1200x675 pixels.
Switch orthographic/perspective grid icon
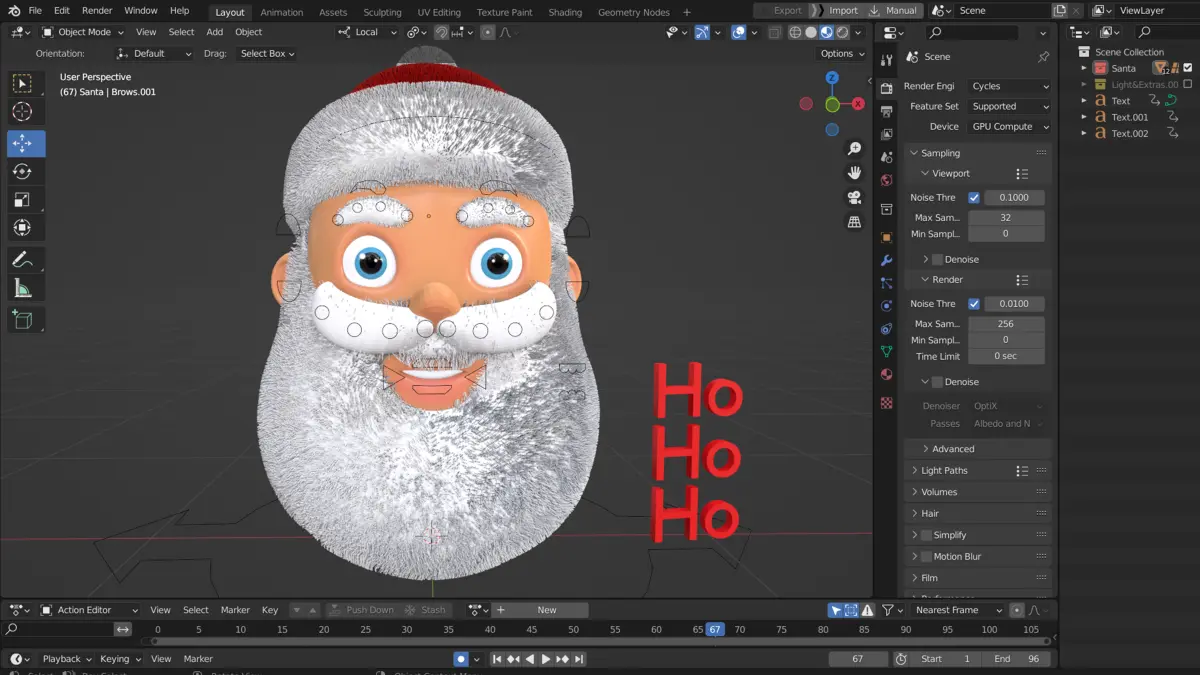pyautogui.click(x=854, y=222)
